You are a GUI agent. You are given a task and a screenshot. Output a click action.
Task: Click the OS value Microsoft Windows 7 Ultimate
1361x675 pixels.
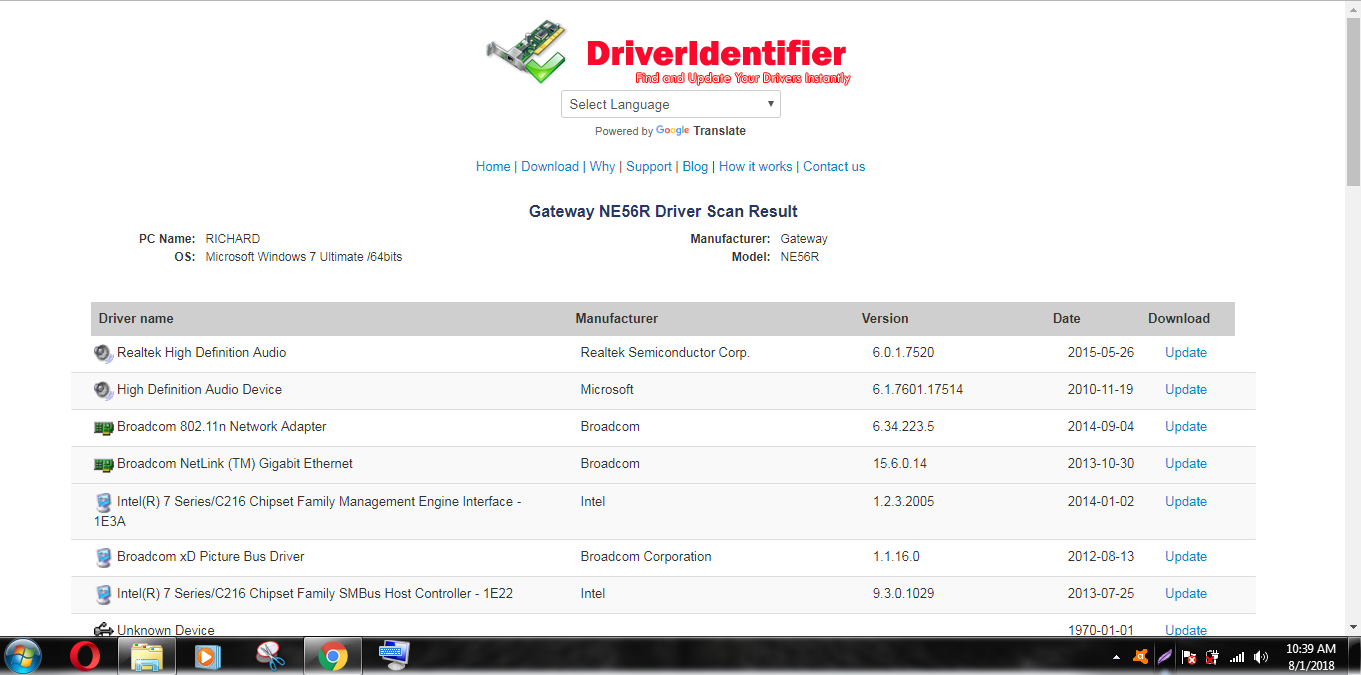[304, 257]
